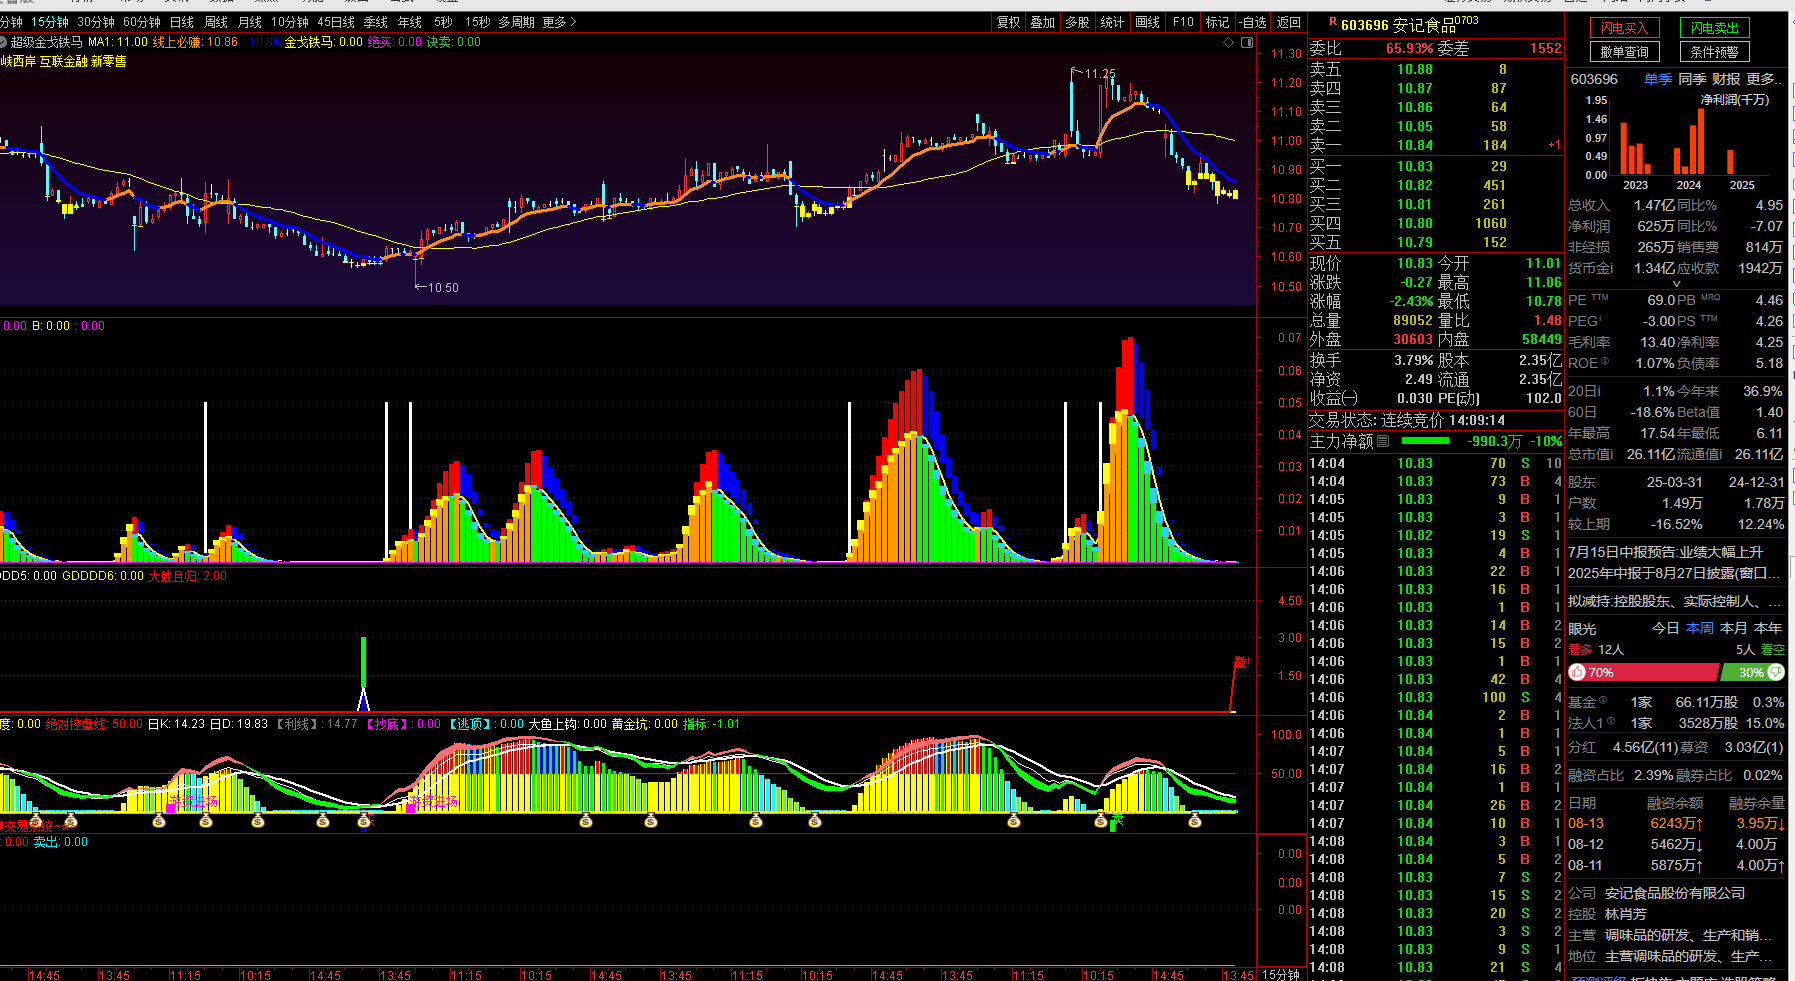Select the 单季 financial view
The image size is (1795, 981).
click(1658, 79)
